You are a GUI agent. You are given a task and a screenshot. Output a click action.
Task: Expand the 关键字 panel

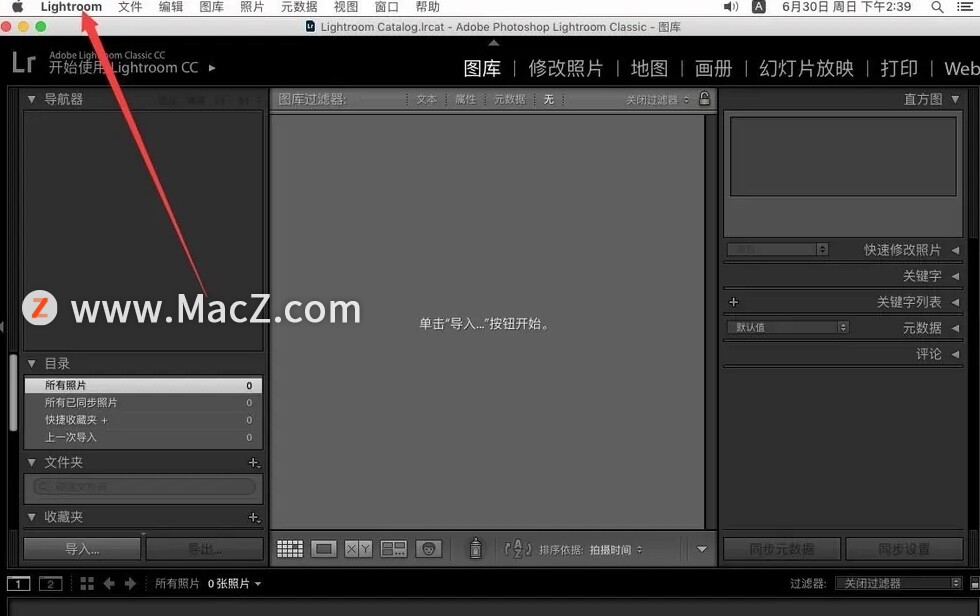(x=955, y=276)
